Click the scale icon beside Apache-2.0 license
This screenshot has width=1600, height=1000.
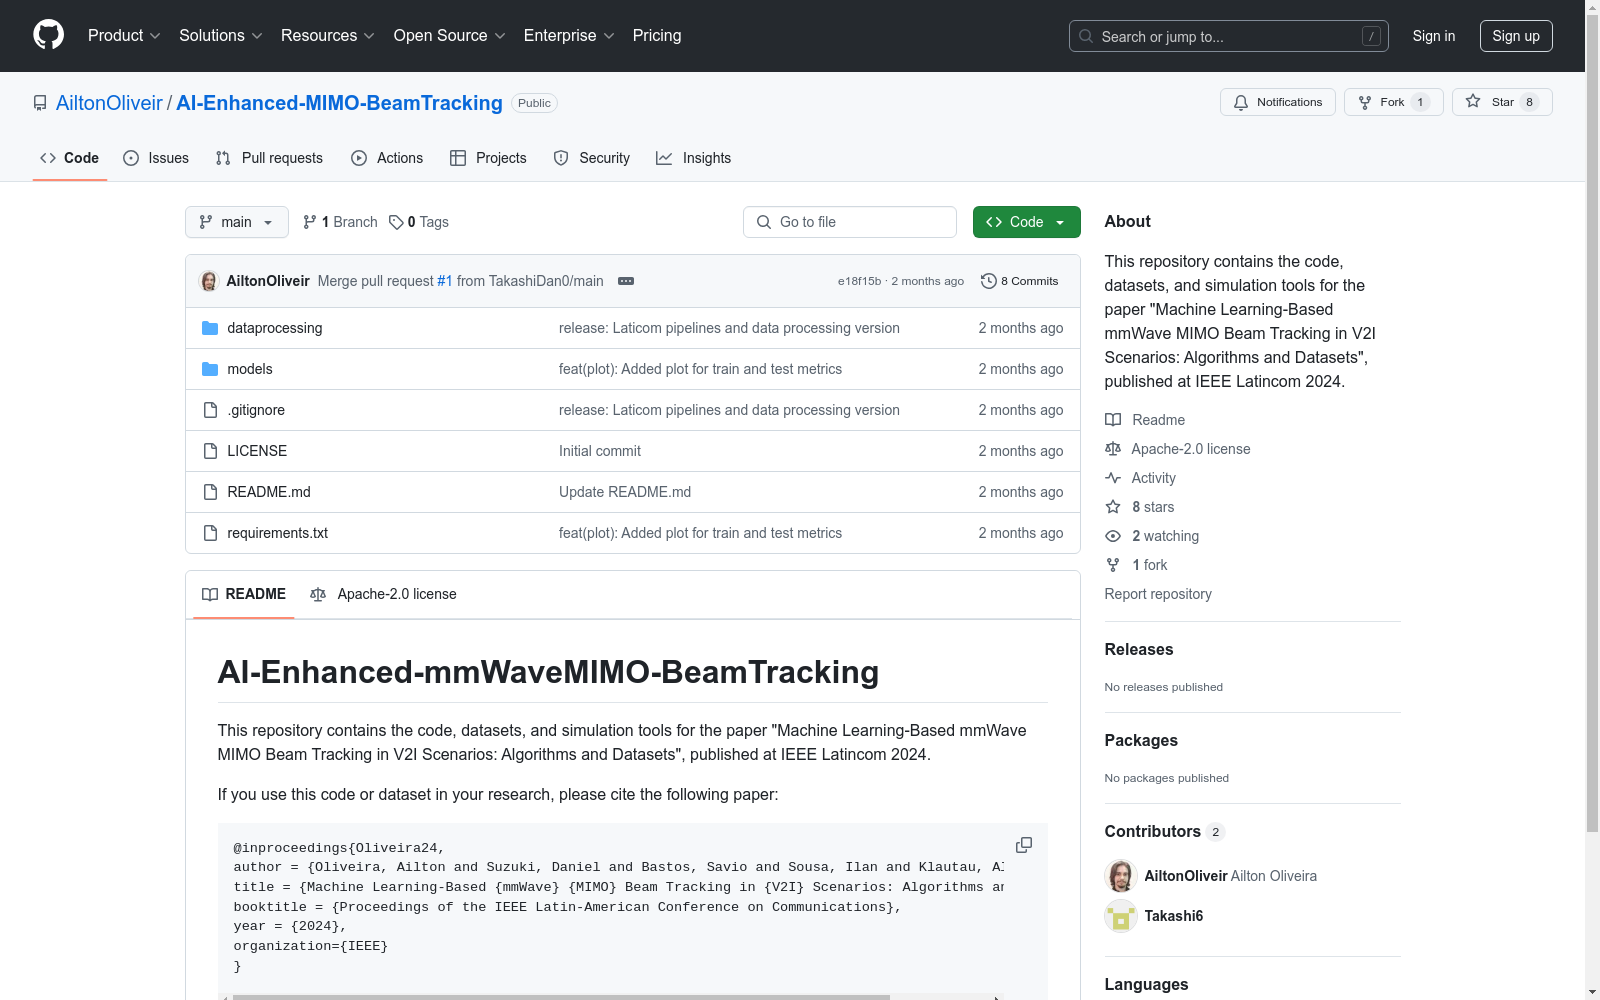click(1113, 449)
